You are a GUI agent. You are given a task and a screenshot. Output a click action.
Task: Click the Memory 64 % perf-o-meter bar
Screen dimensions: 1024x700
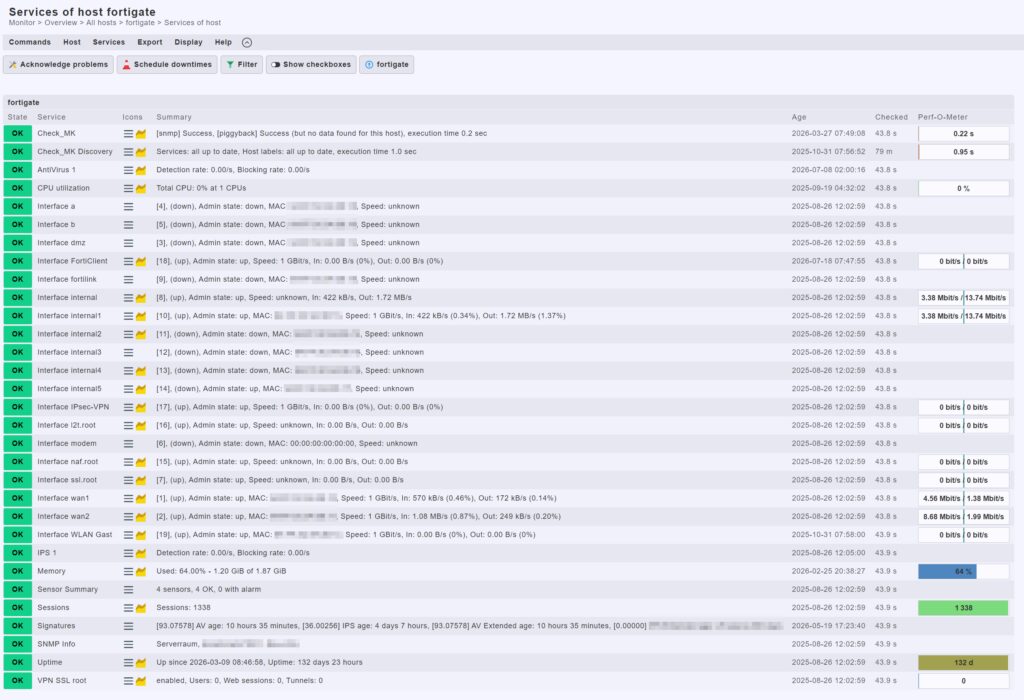click(963, 572)
